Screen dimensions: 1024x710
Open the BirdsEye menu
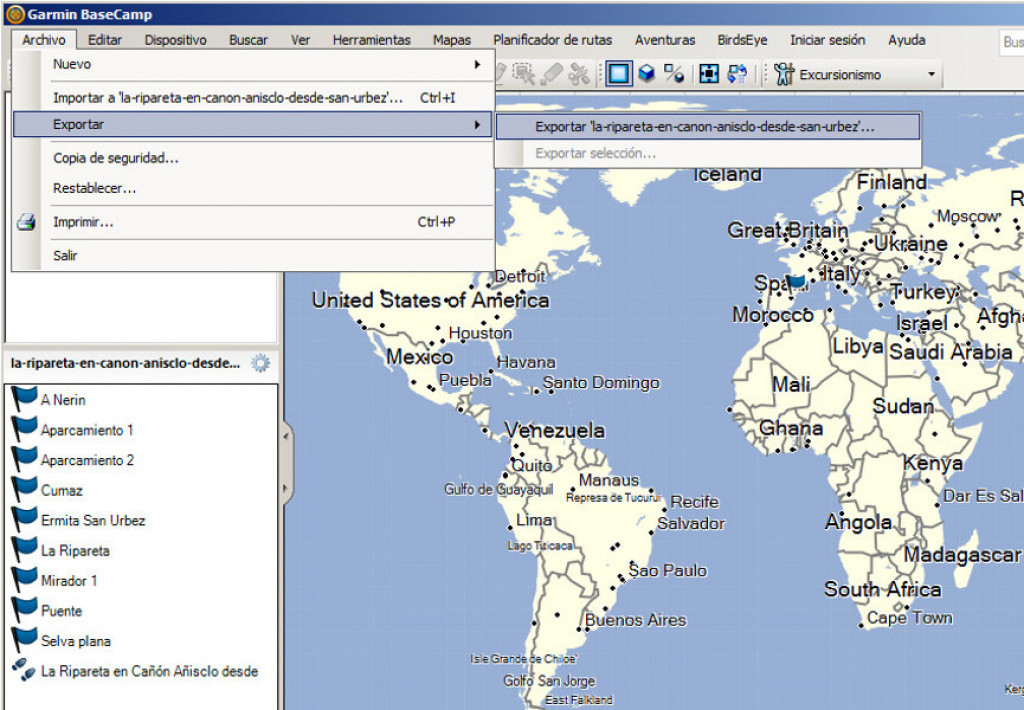point(742,40)
